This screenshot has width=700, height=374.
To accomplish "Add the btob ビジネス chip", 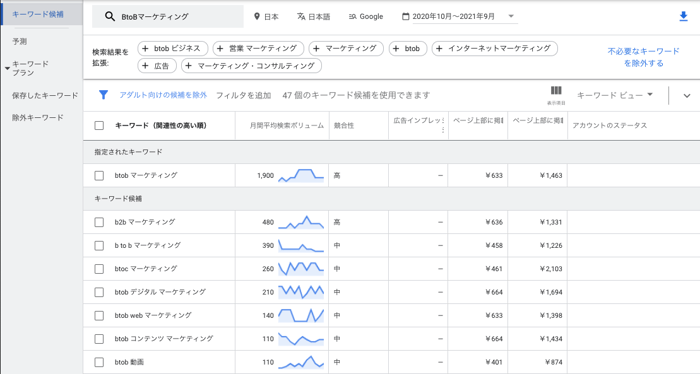I will coord(172,48).
